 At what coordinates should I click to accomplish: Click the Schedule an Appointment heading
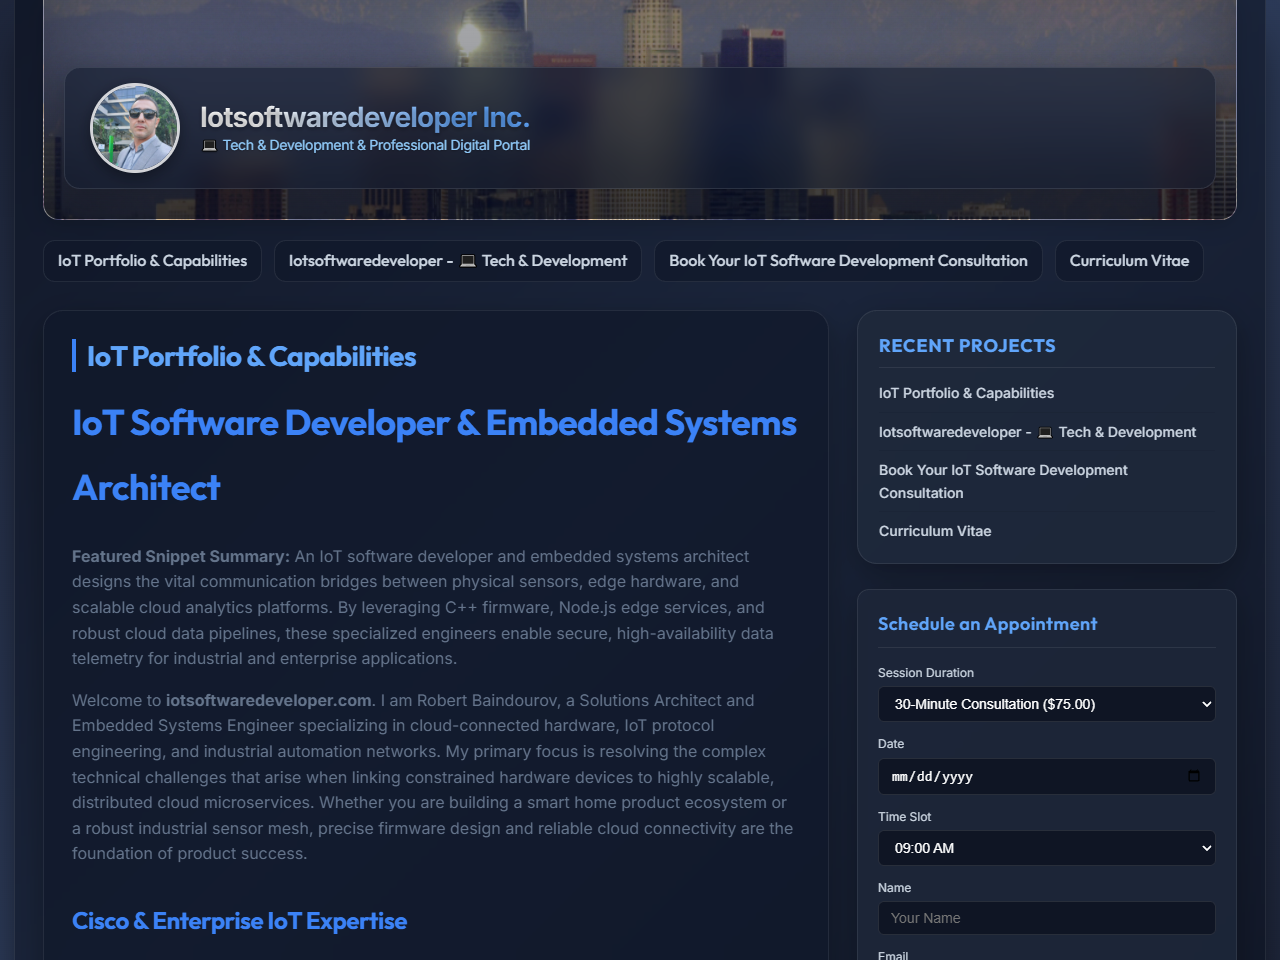987,624
